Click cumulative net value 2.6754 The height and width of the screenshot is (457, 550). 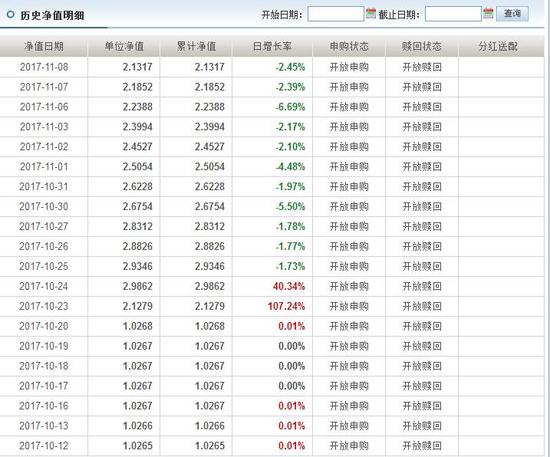point(210,206)
